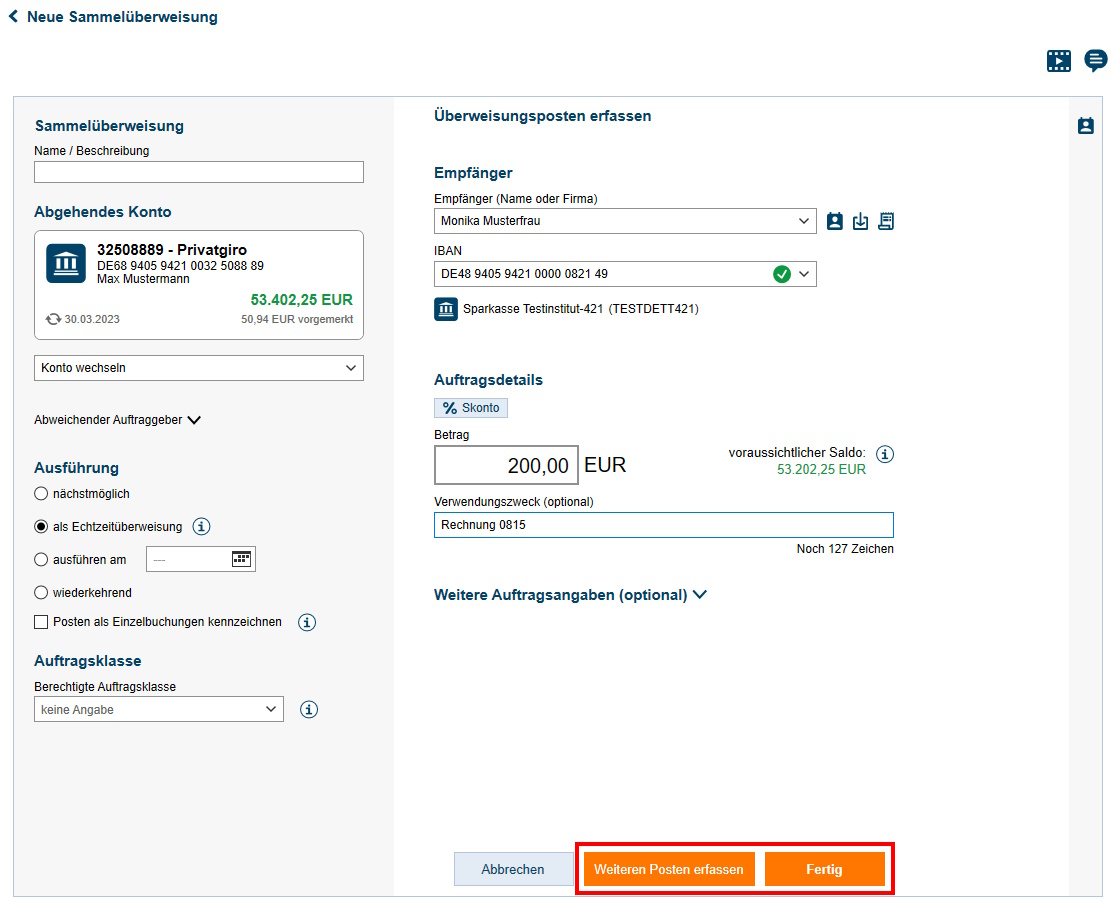The width and height of the screenshot is (1113, 903).
Task: Show info about Einzelbuchungen kennzeichnen
Action: click(307, 623)
